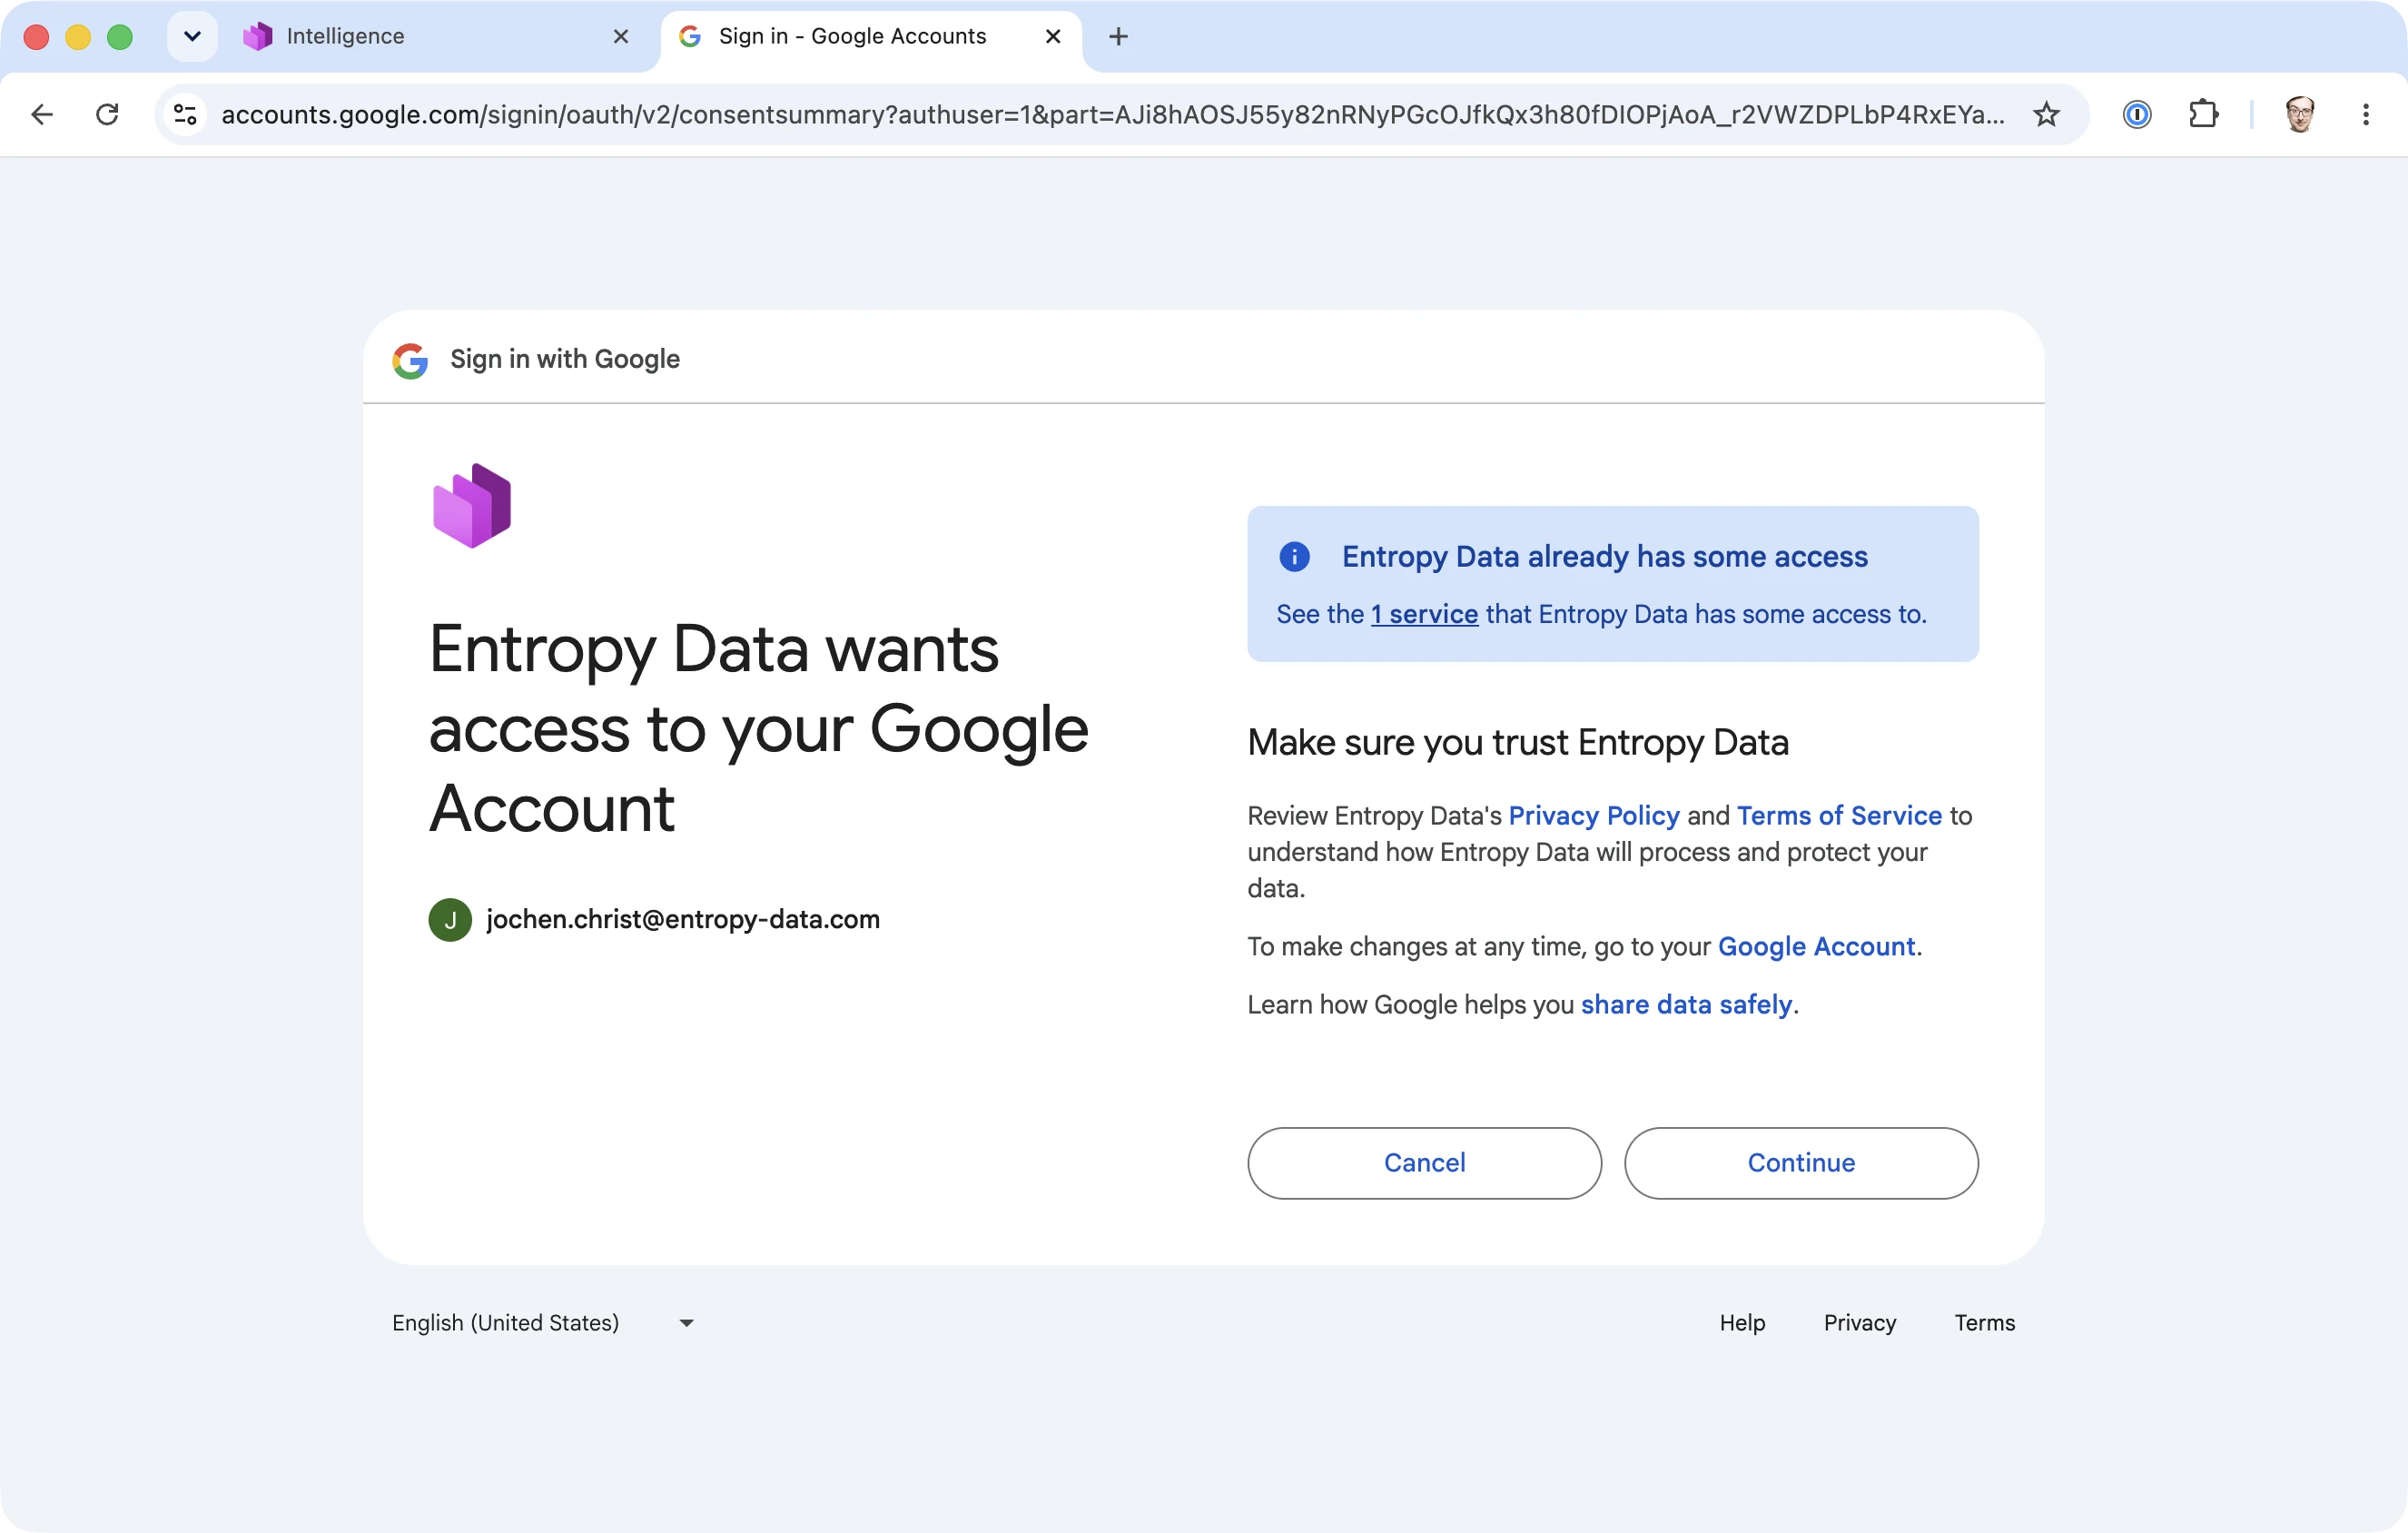
Task: Click the Google G logo in header
Action: coord(410,360)
